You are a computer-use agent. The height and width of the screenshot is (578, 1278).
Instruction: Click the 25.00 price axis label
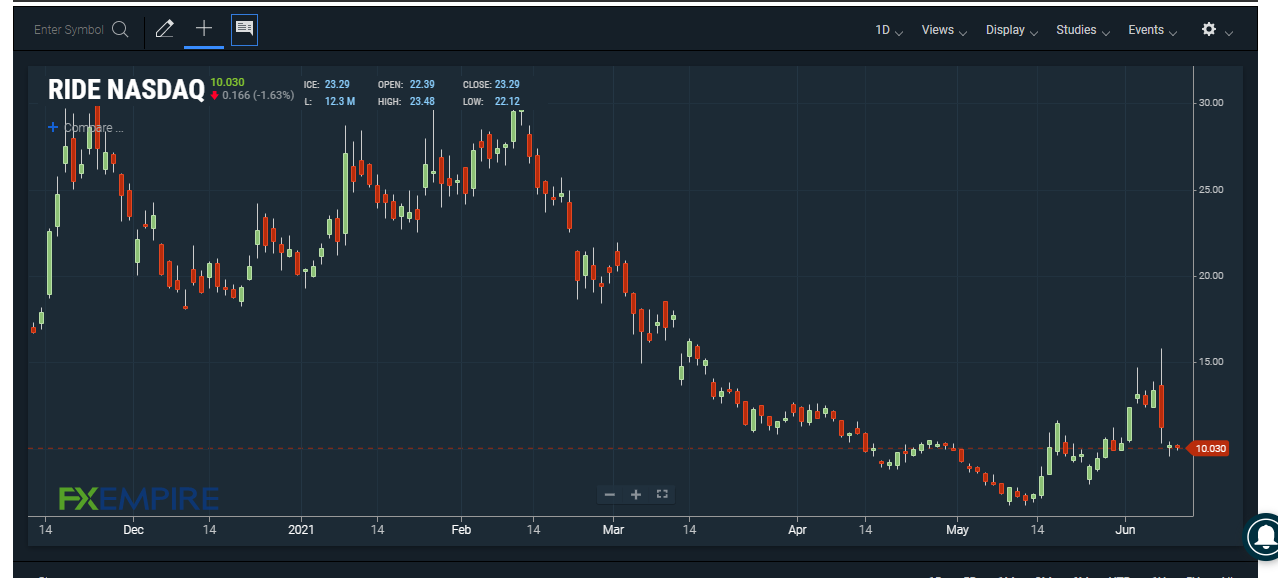point(1210,190)
